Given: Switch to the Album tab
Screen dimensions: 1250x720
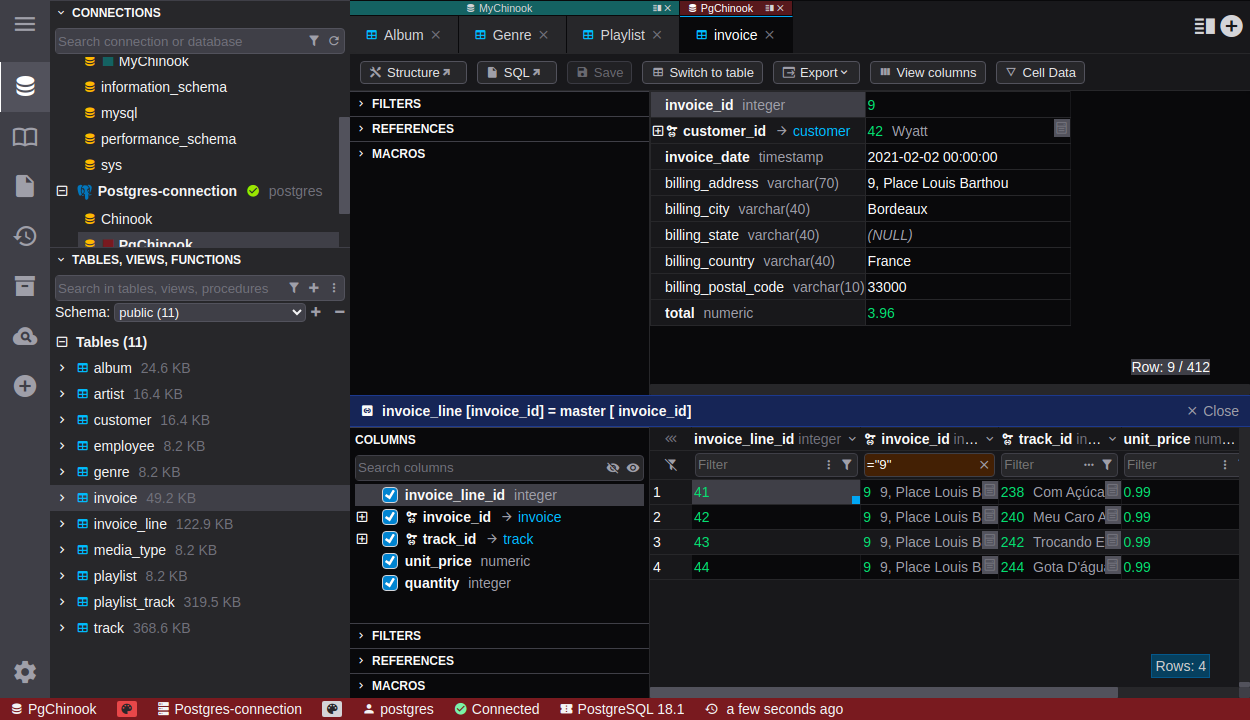Looking at the screenshot, I should pyautogui.click(x=403, y=35).
